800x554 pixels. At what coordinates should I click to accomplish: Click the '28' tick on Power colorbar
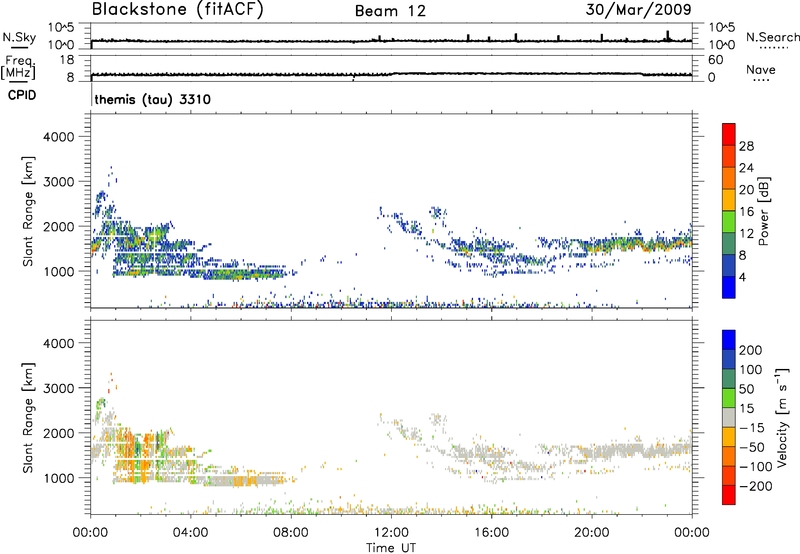(x=746, y=146)
